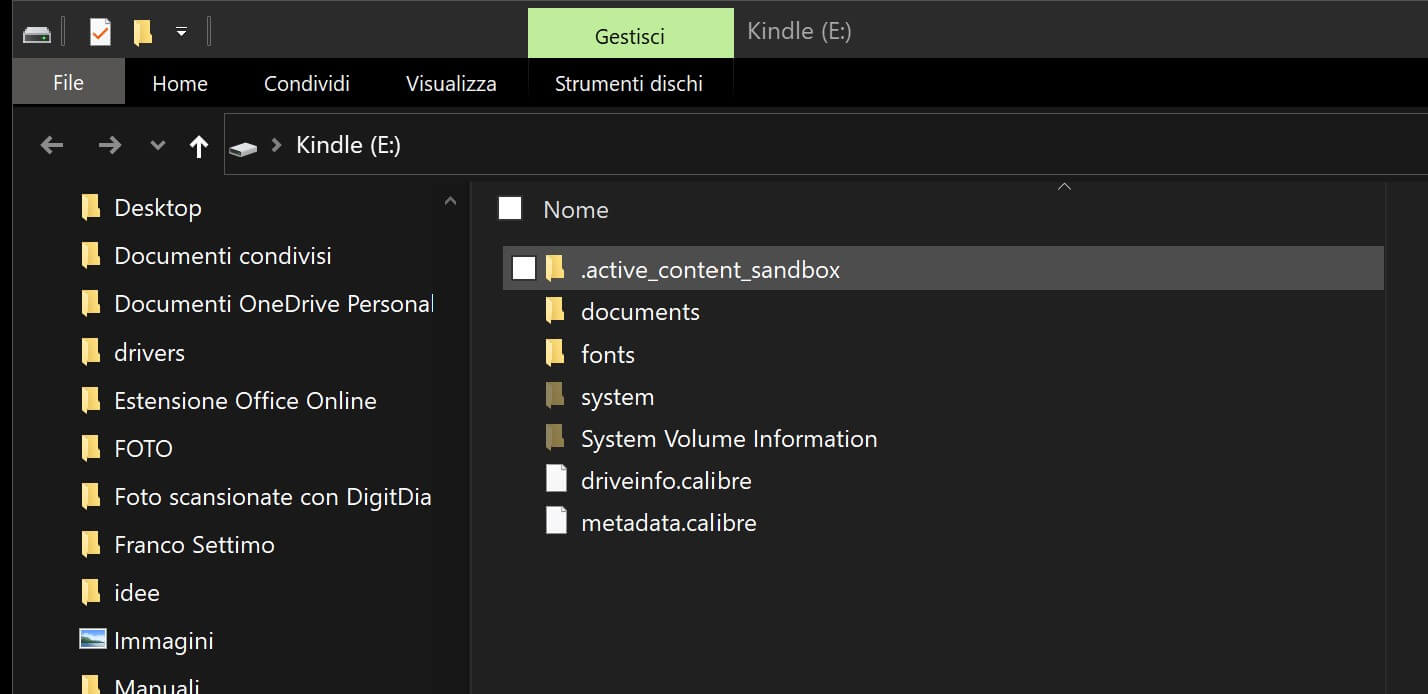Select the FOTO folder in the sidebar
1428x694 pixels.
[143, 449]
